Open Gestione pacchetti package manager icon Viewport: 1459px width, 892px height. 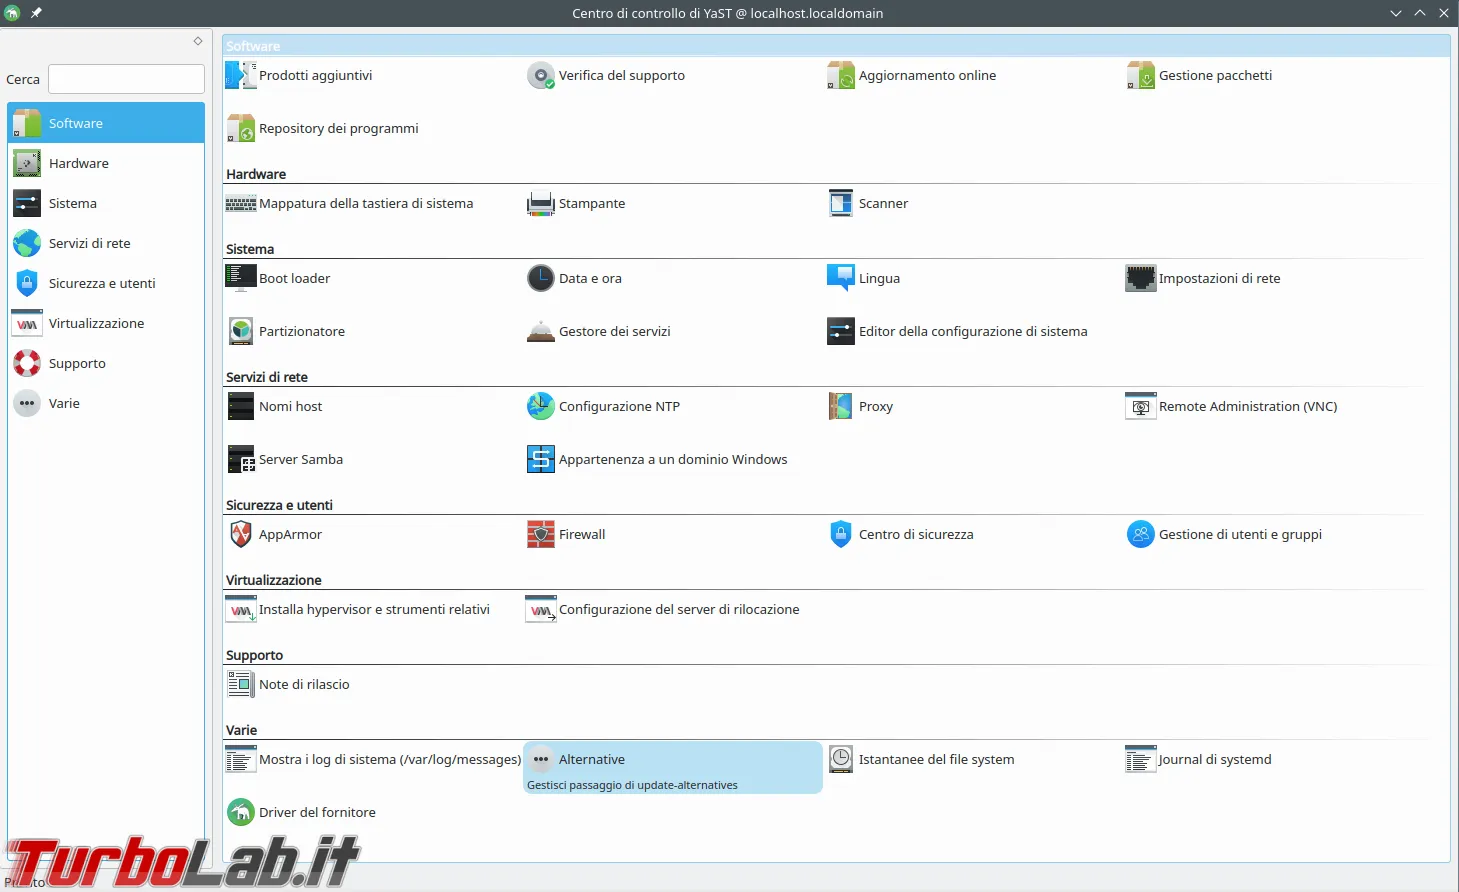click(x=1141, y=76)
